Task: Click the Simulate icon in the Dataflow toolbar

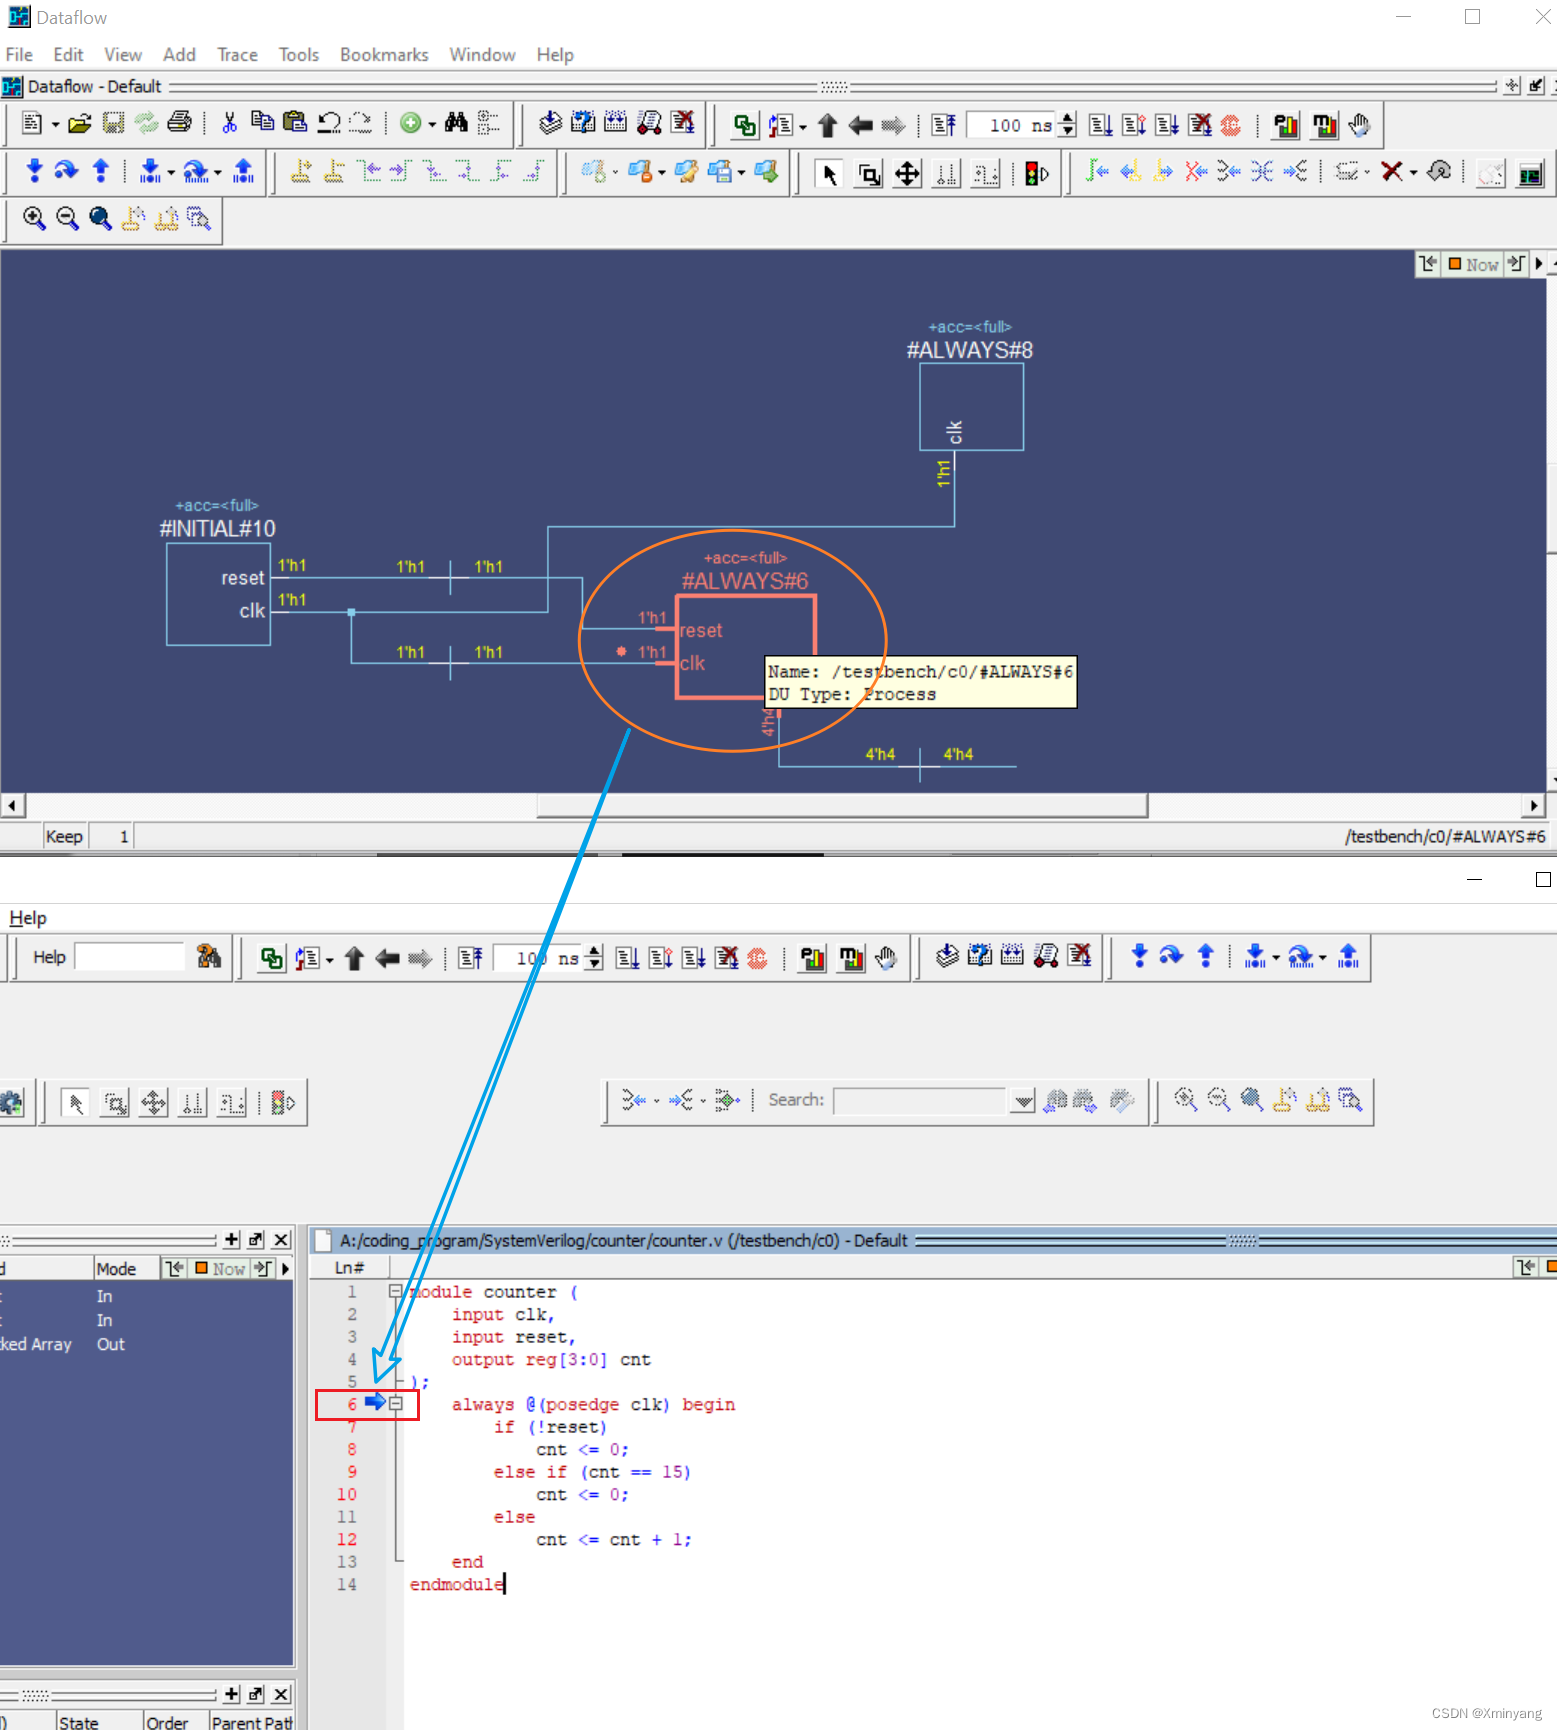Action: coord(649,123)
